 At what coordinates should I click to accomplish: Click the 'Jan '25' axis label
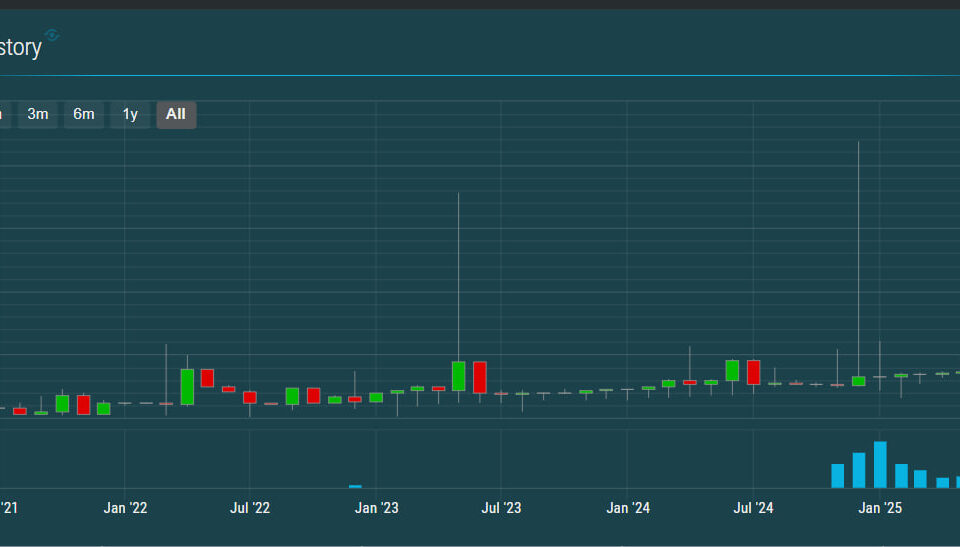pyautogui.click(x=880, y=508)
